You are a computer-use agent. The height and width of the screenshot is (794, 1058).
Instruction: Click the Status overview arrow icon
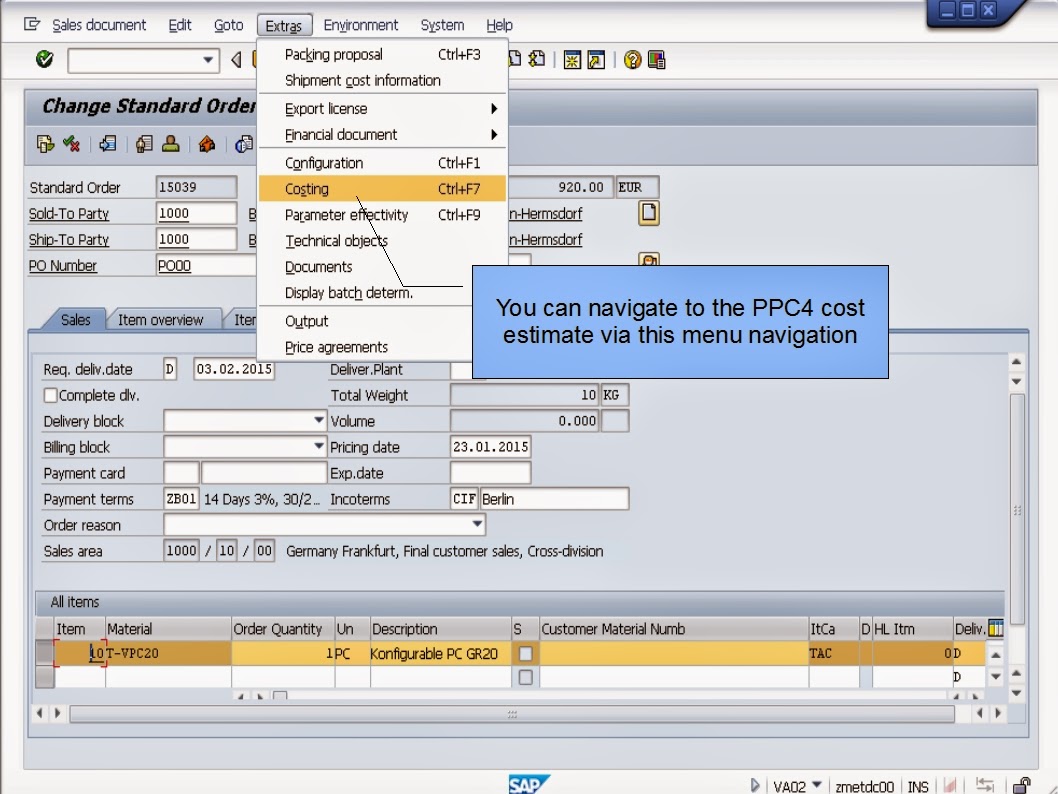click(107, 144)
